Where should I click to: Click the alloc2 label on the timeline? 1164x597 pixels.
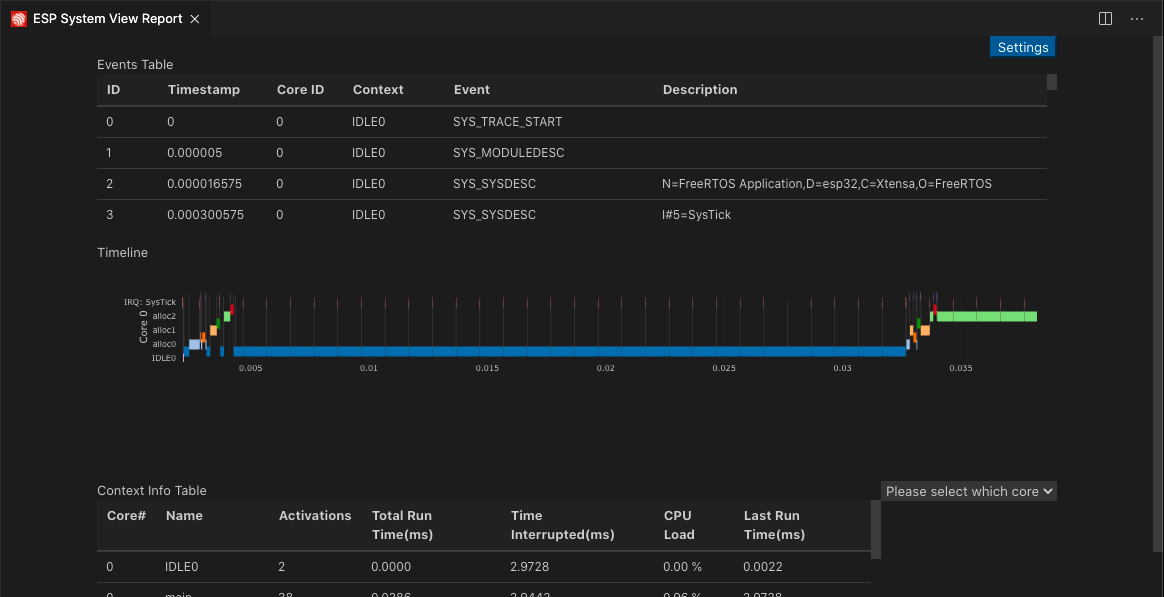pyautogui.click(x=164, y=316)
